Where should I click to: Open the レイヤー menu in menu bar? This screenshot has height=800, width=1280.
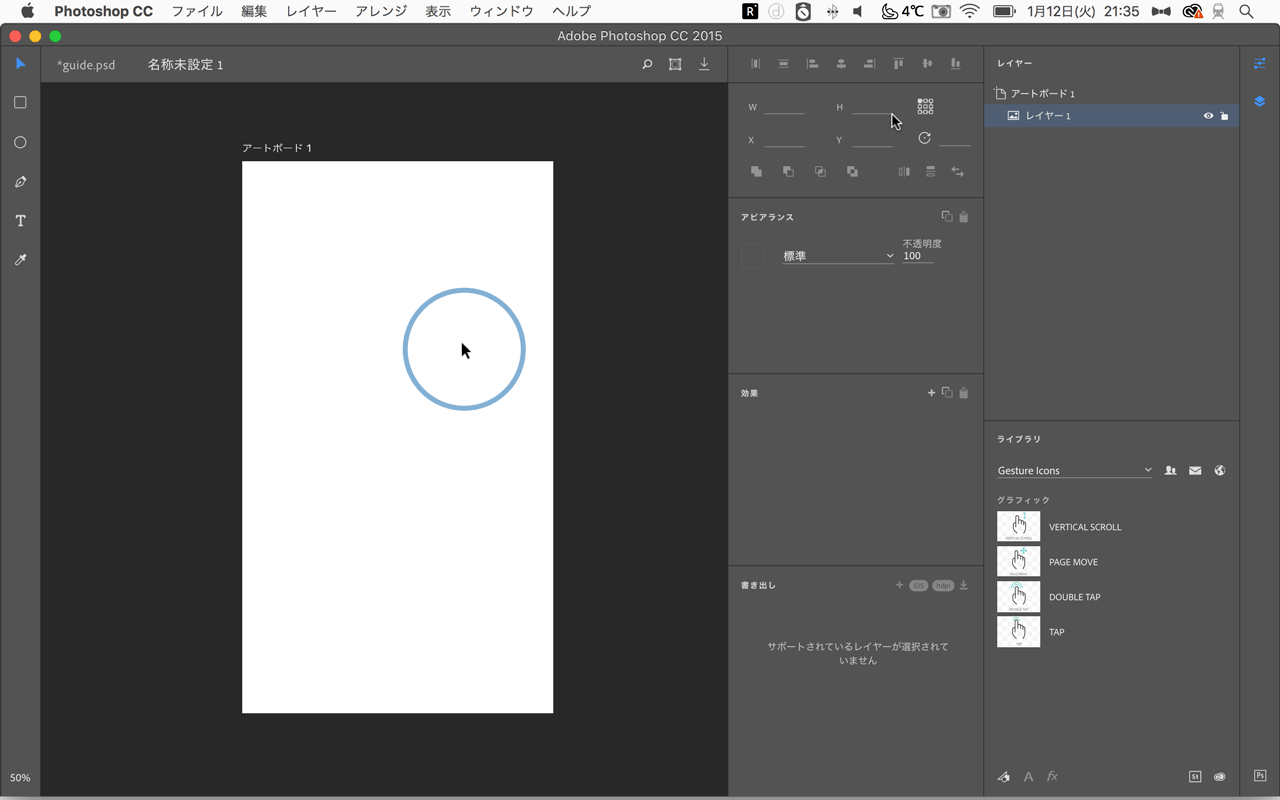click(x=311, y=11)
